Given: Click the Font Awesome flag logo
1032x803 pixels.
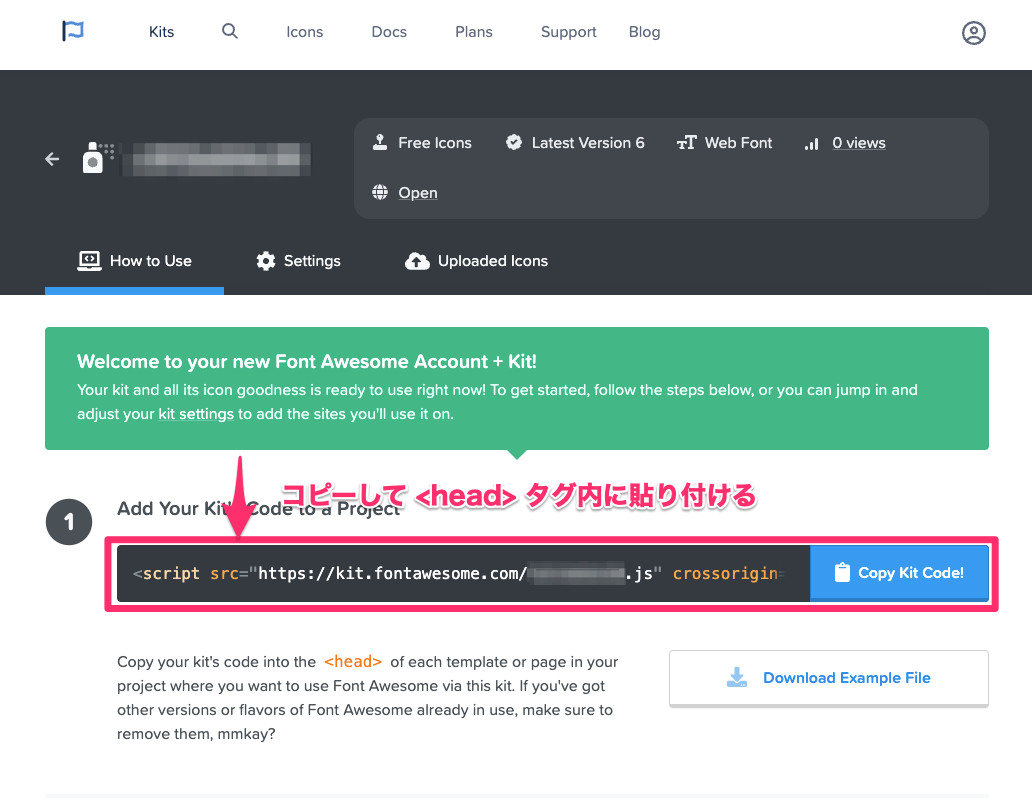Looking at the screenshot, I should point(73,31).
